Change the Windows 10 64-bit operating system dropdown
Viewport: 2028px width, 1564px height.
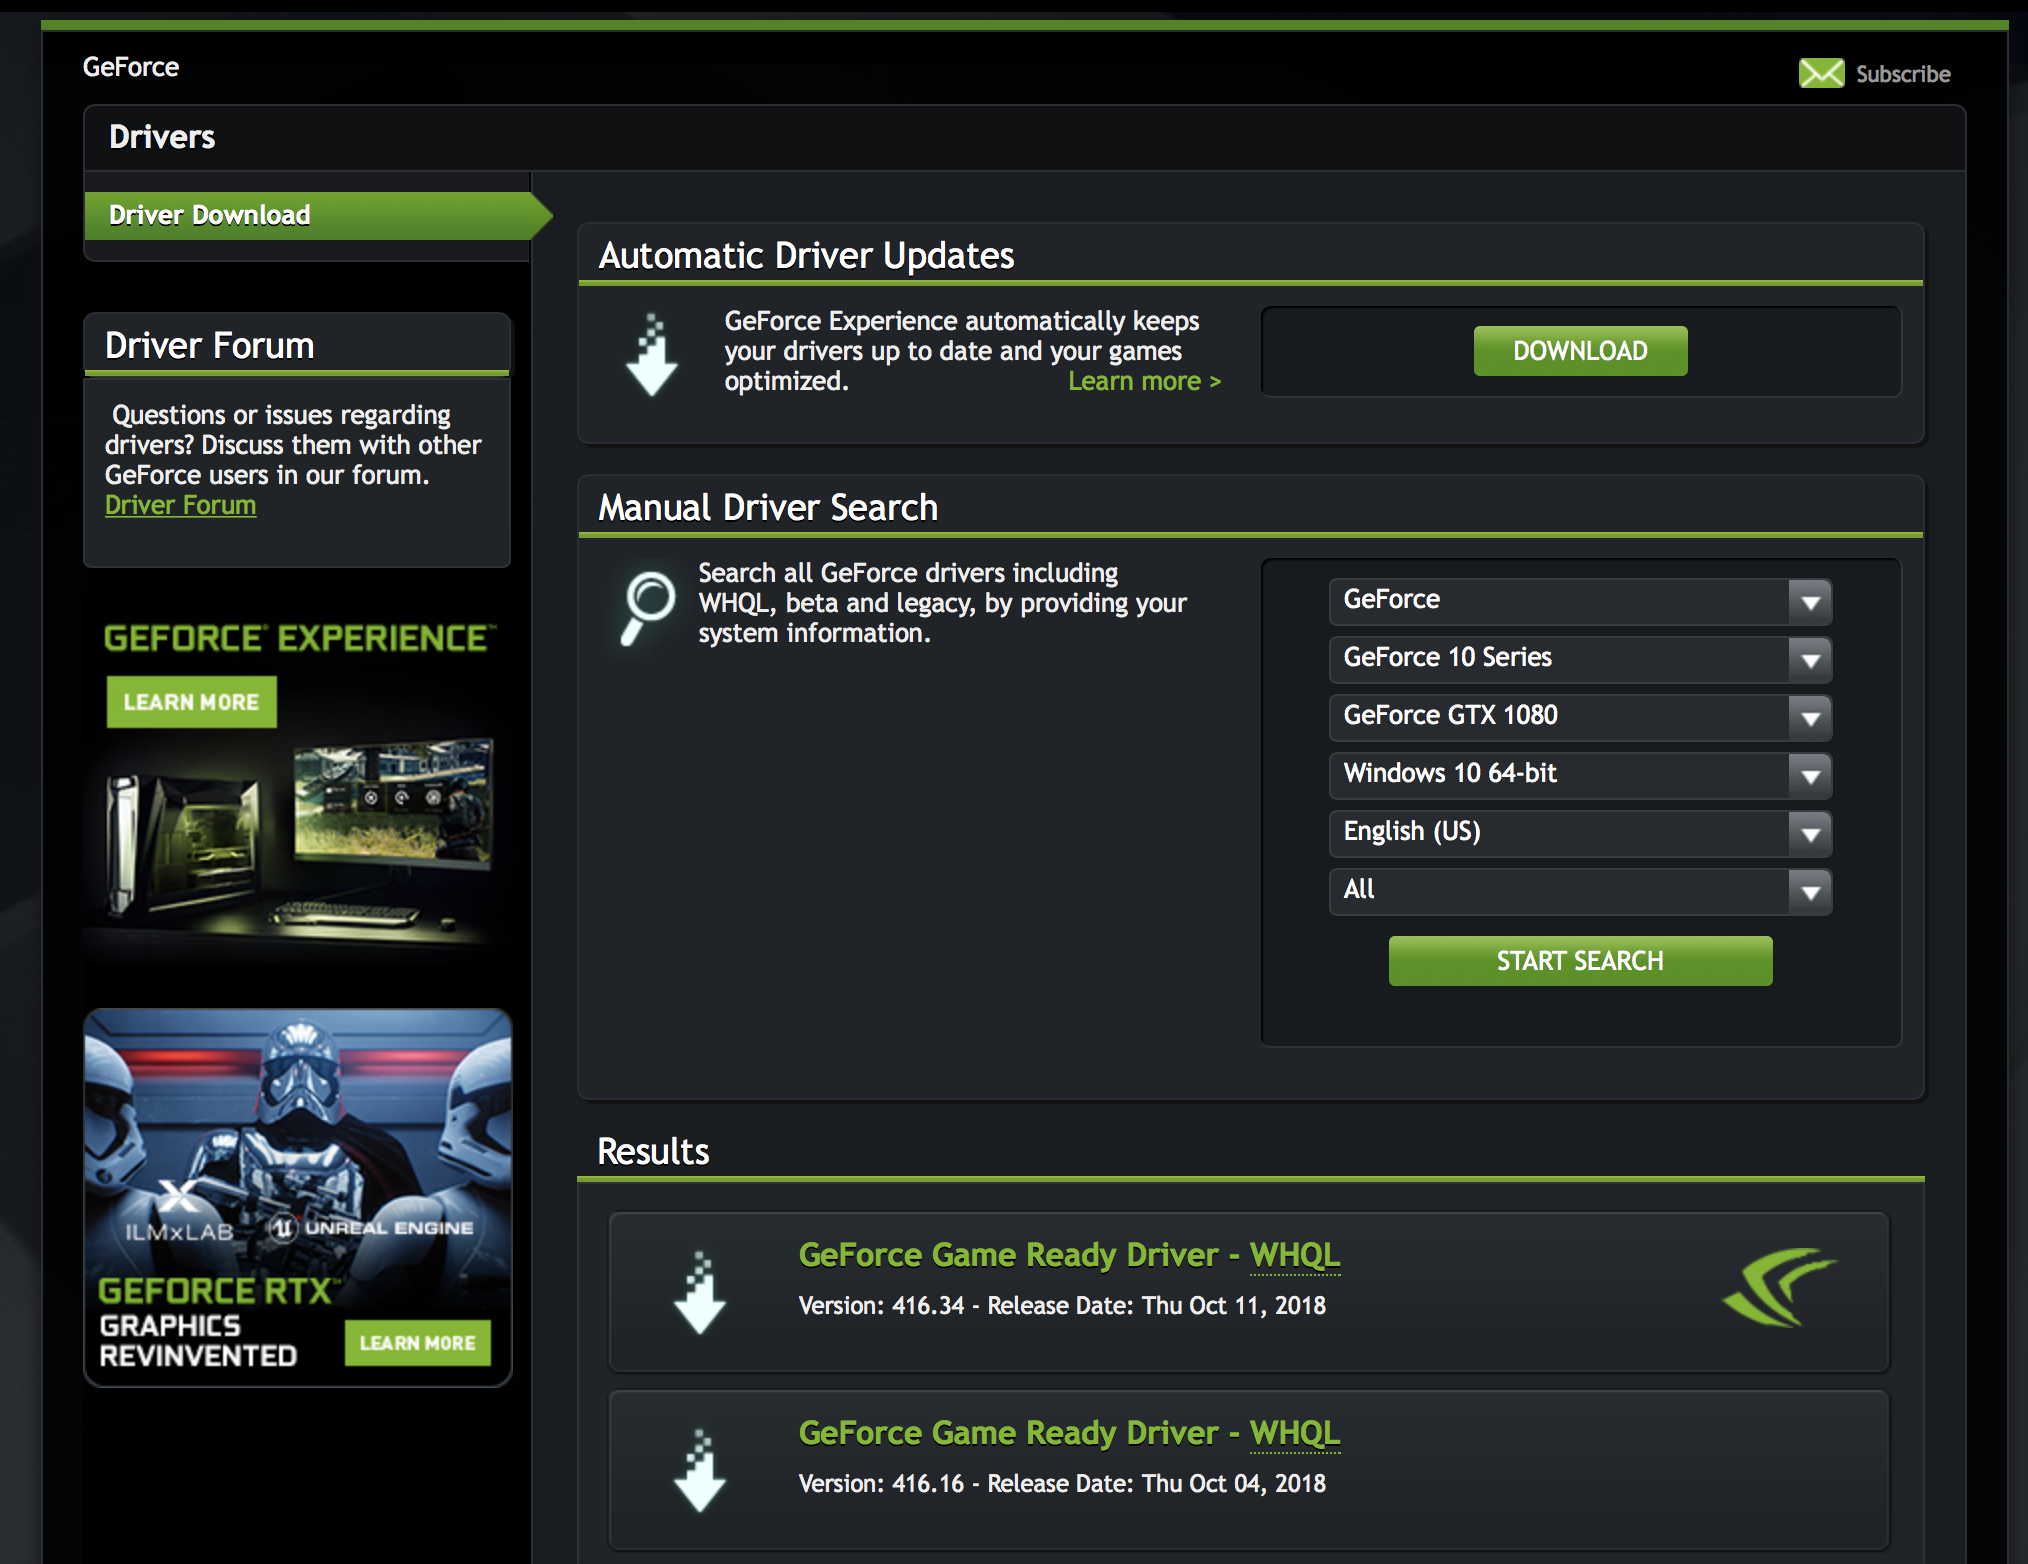pyautogui.click(x=1580, y=775)
